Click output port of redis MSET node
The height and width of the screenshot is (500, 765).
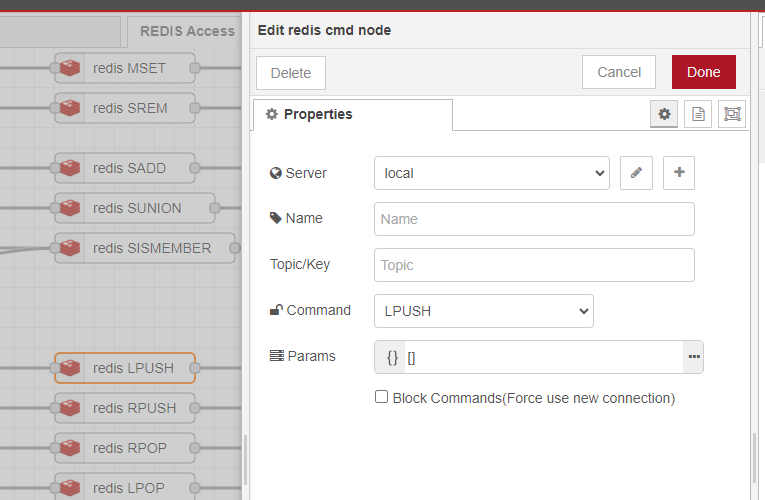tap(195, 68)
